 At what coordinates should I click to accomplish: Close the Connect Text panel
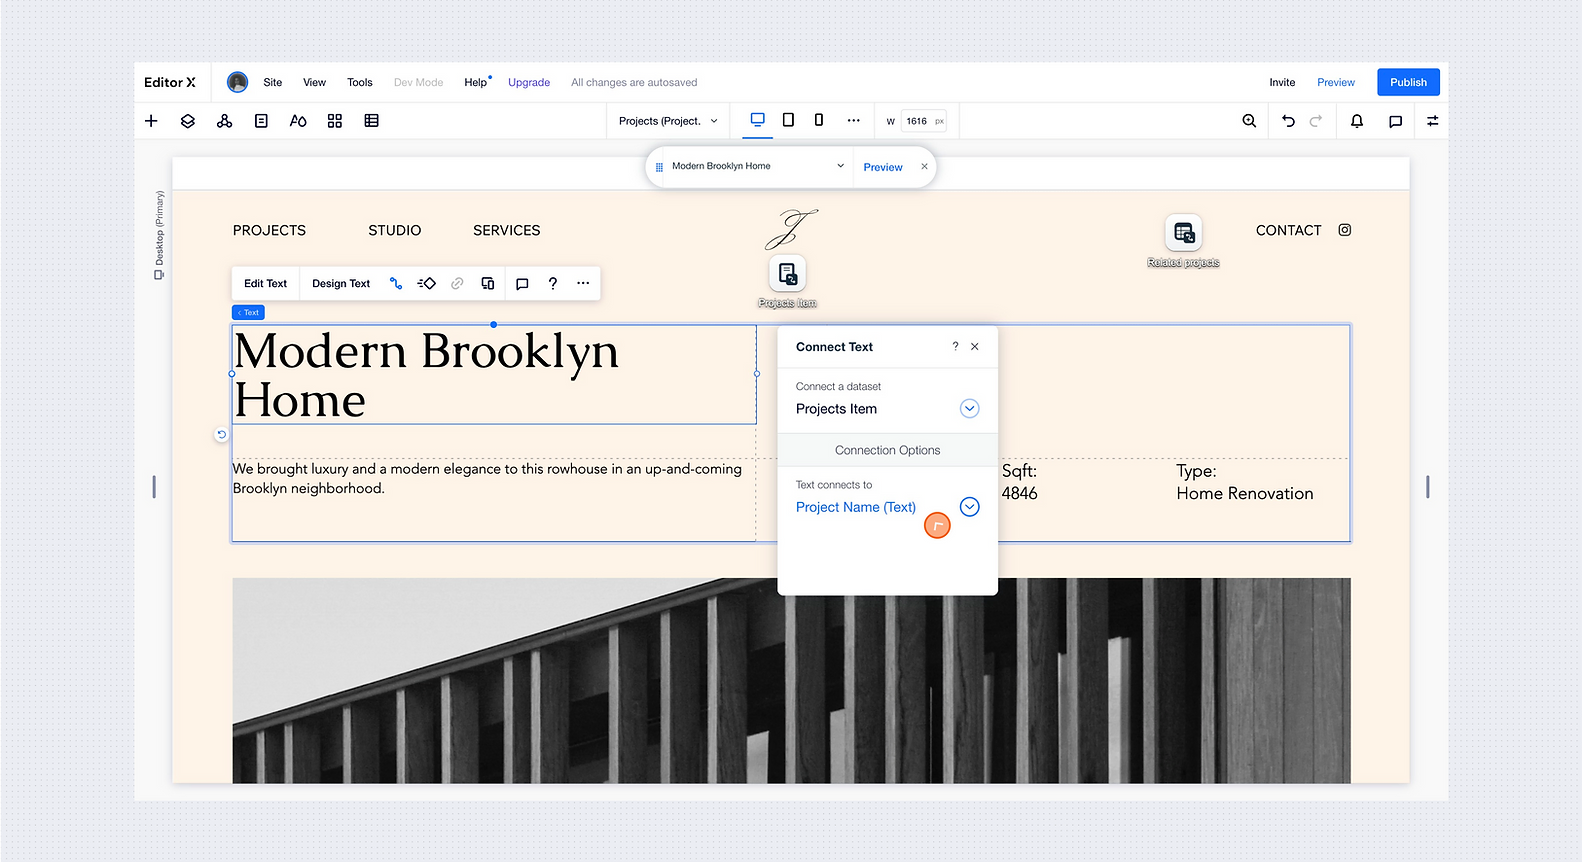pyautogui.click(x=975, y=347)
